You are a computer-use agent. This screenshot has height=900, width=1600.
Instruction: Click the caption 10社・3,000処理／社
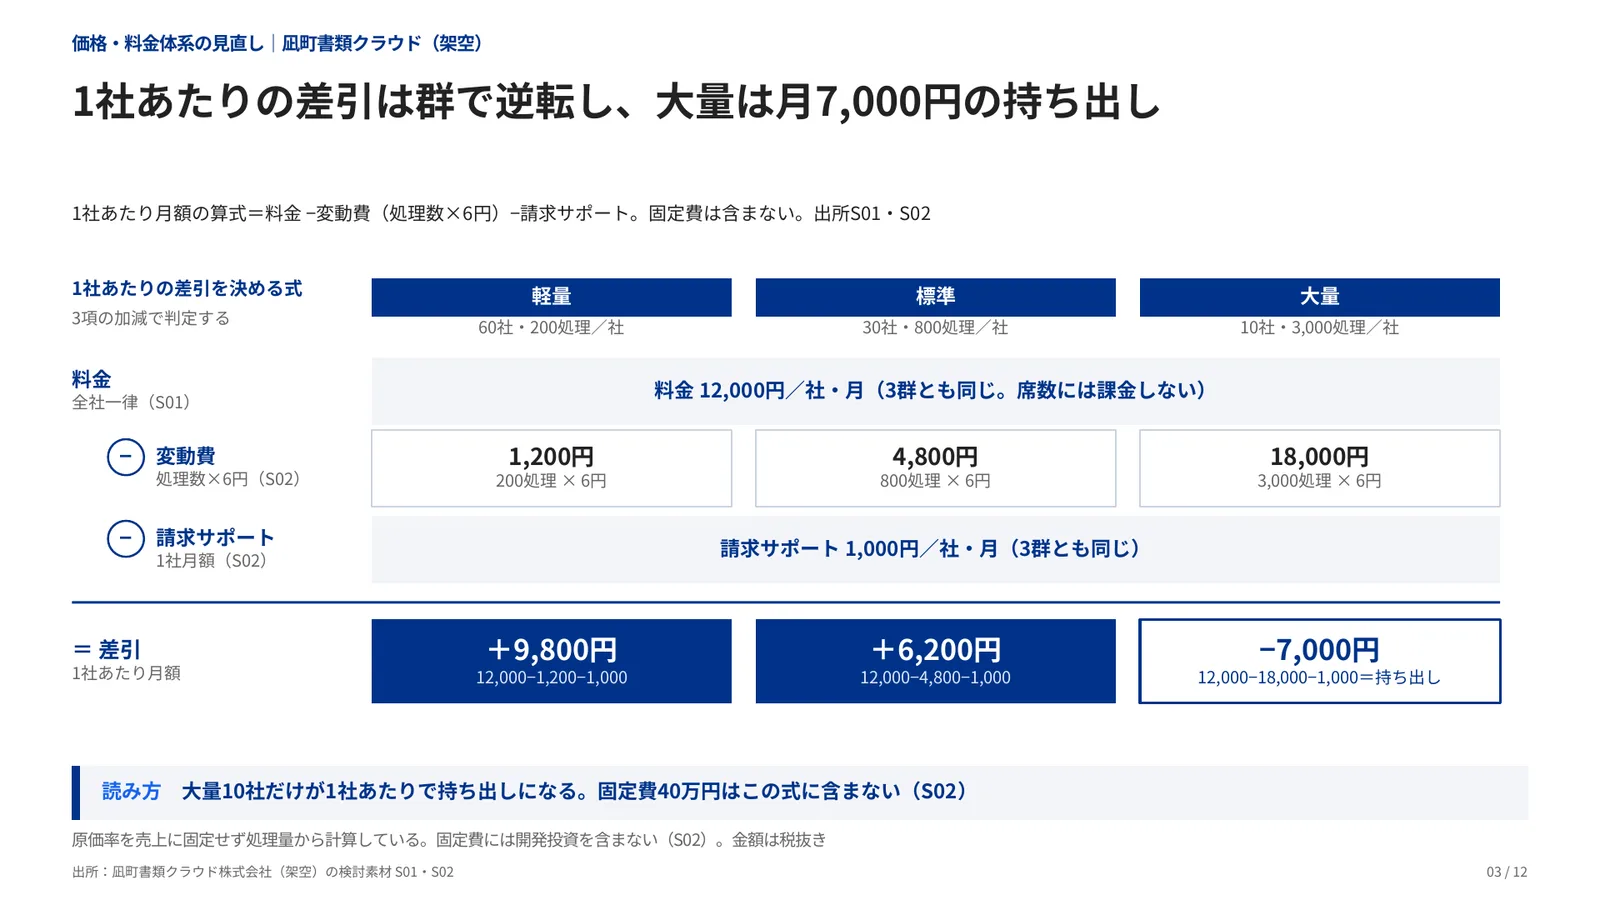coord(1319,328)
